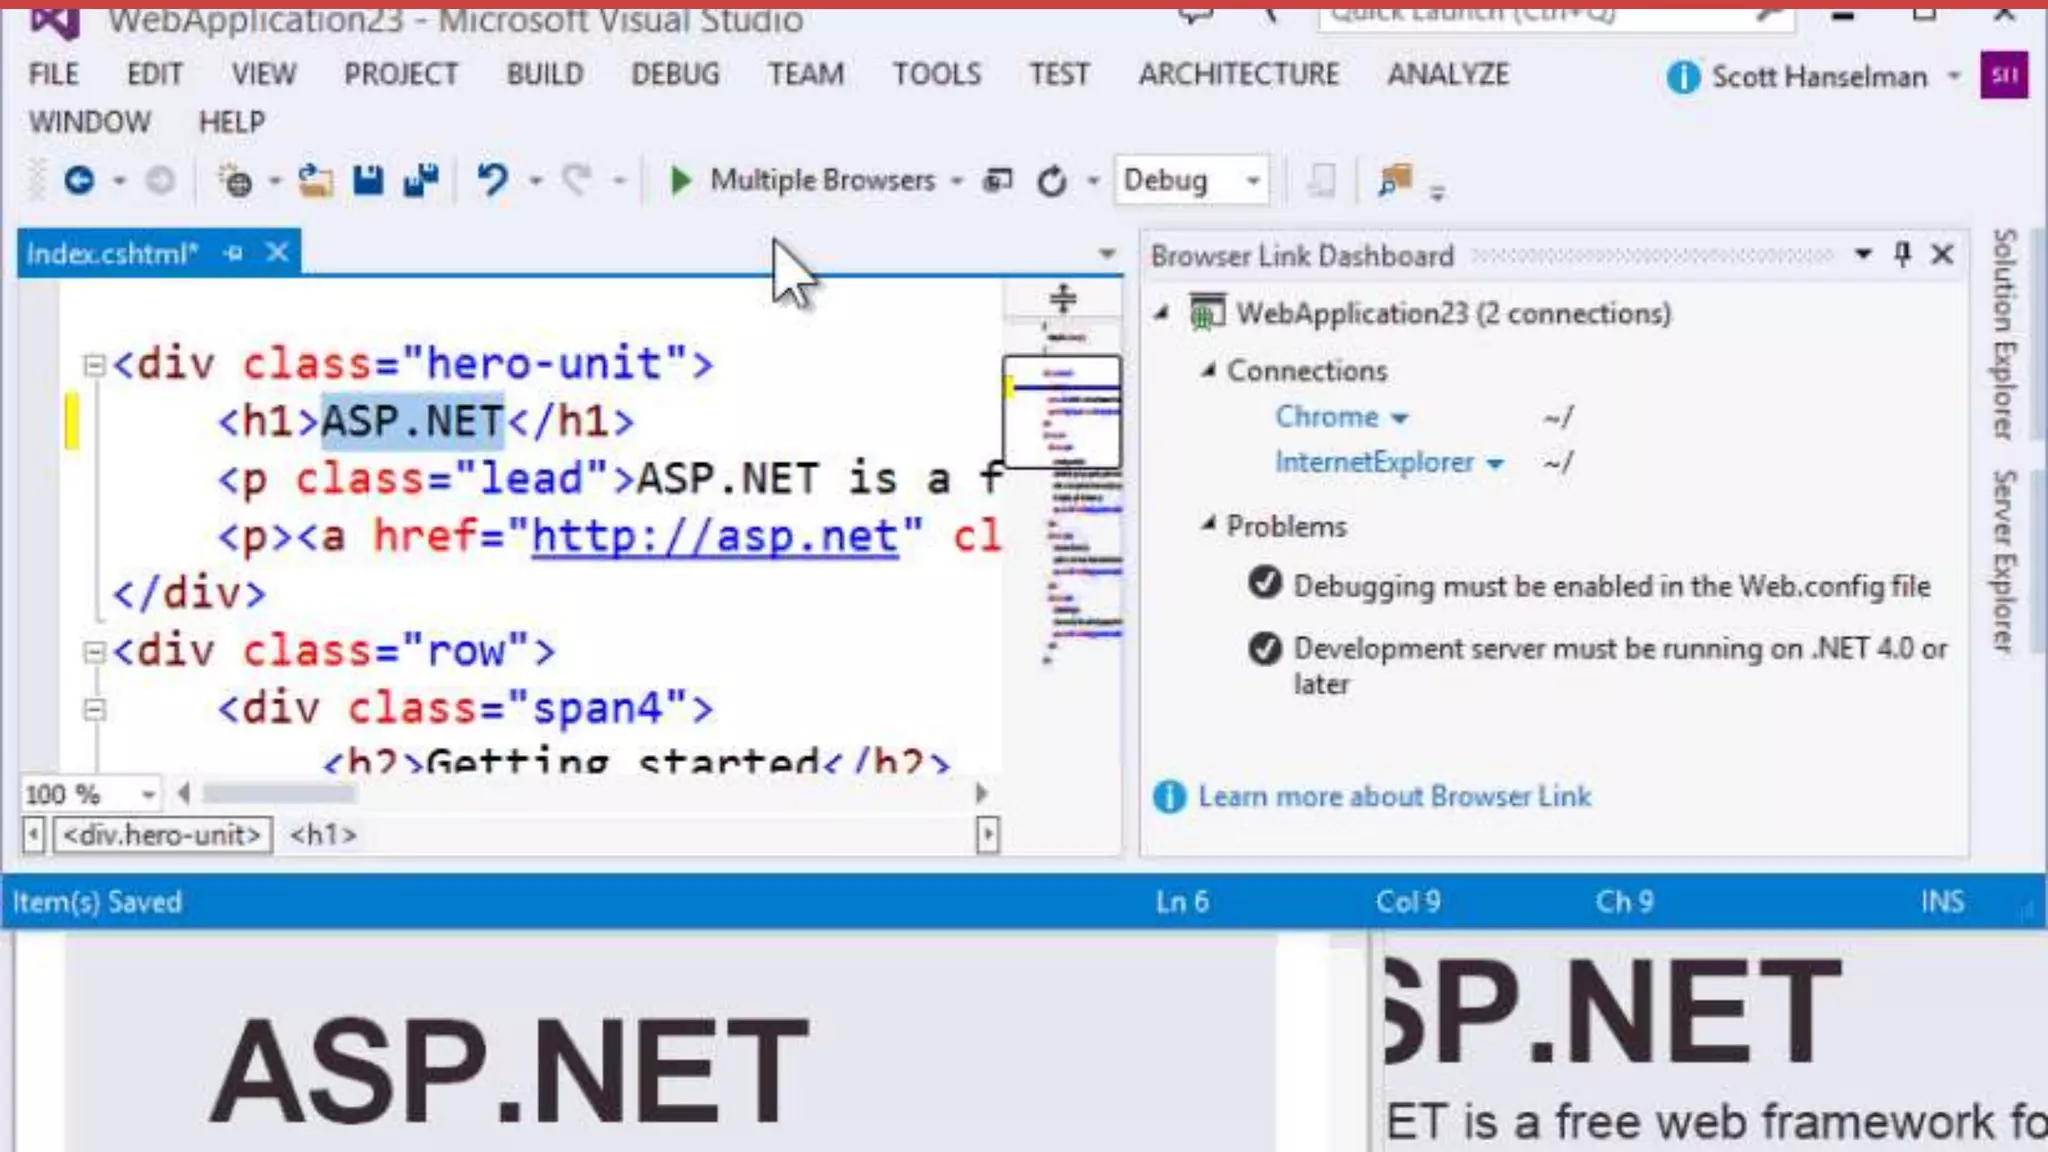Open the Solution Explorer side tab
The image size is (2048, 1152).
(2003, 334)
